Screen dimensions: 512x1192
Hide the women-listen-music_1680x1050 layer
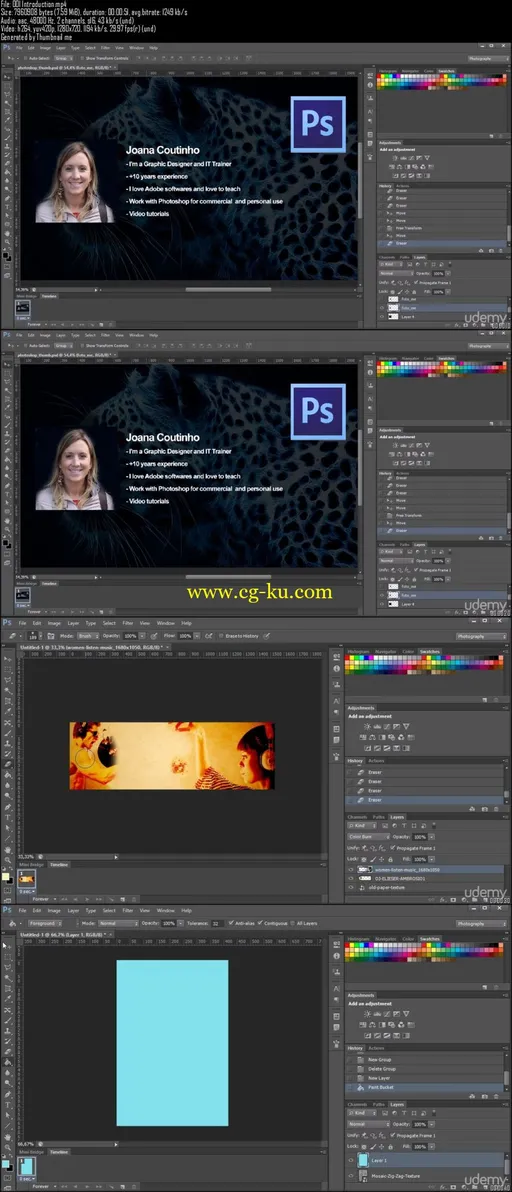click(351, 870)
